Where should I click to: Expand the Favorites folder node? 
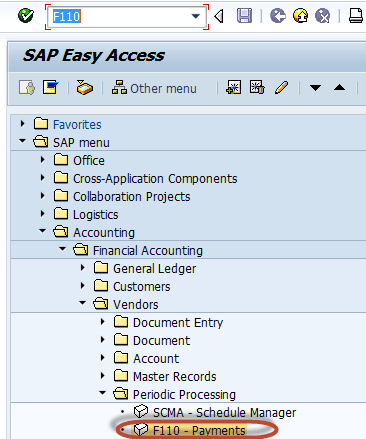[23, 124]
